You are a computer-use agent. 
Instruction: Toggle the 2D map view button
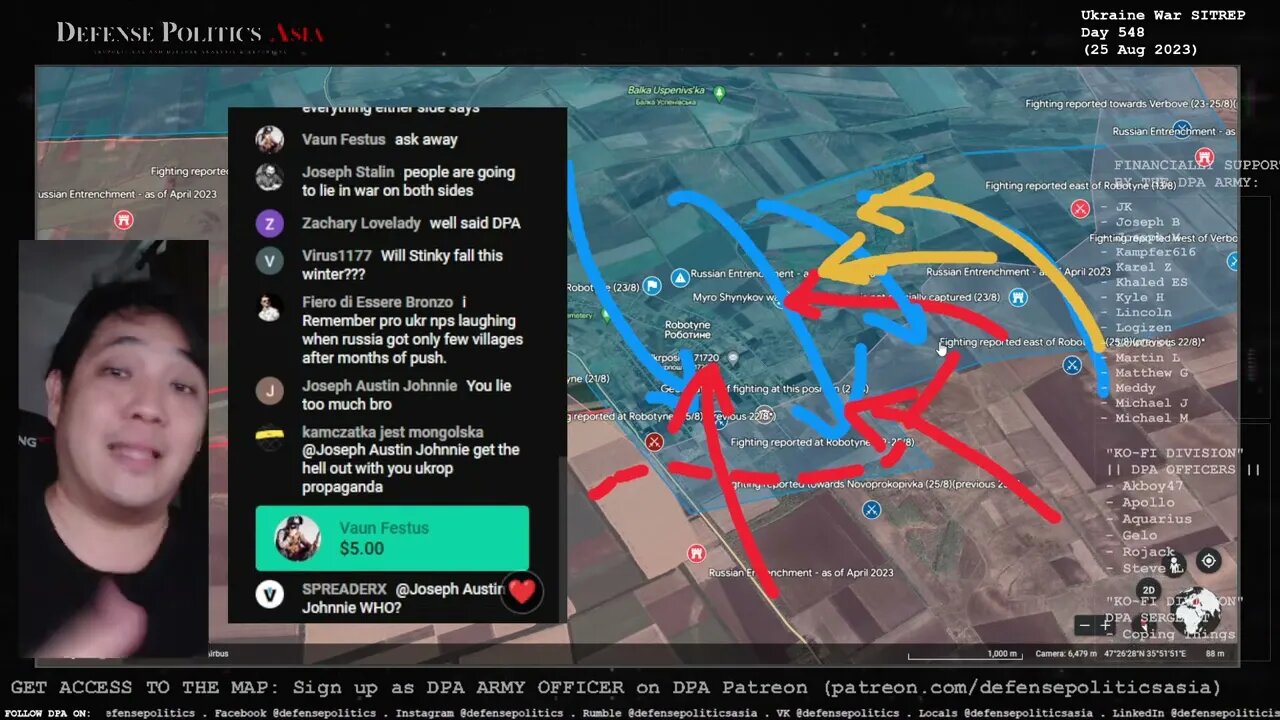pos(1149,591)
